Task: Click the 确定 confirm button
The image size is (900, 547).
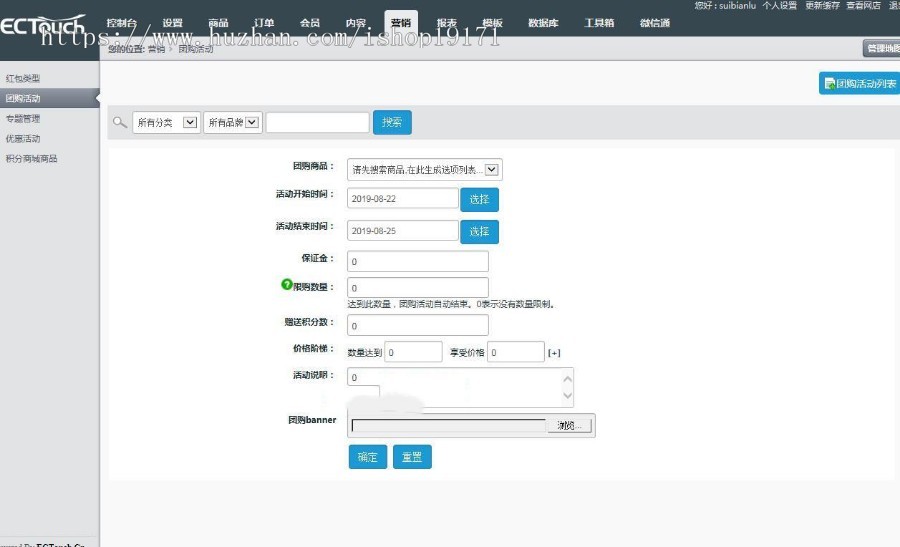Action: 367,457
